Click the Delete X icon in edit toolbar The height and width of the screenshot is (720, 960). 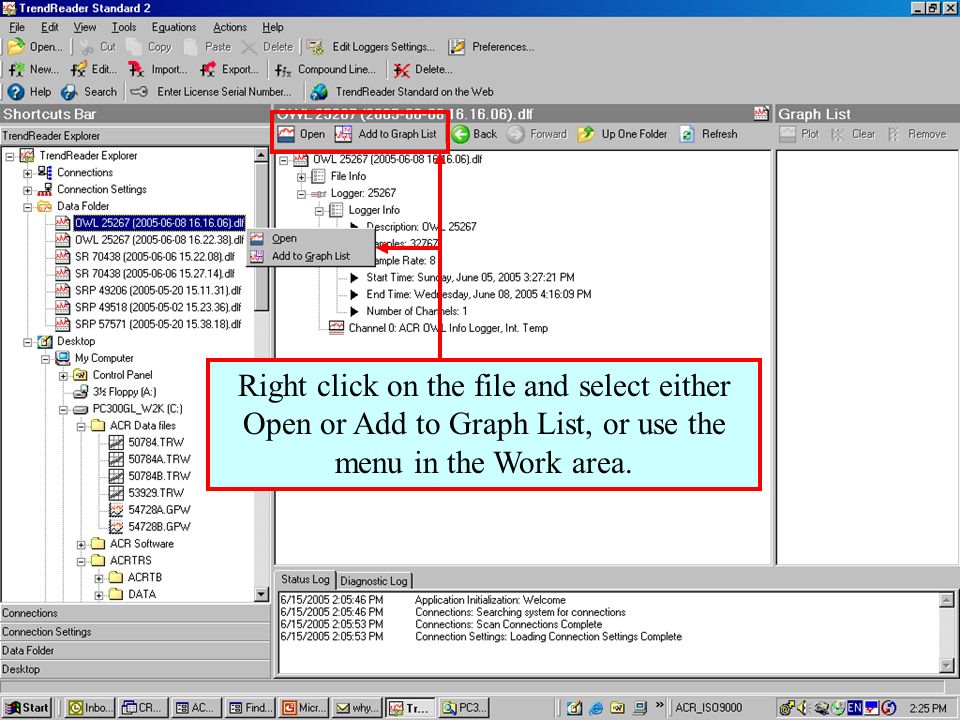249,47
